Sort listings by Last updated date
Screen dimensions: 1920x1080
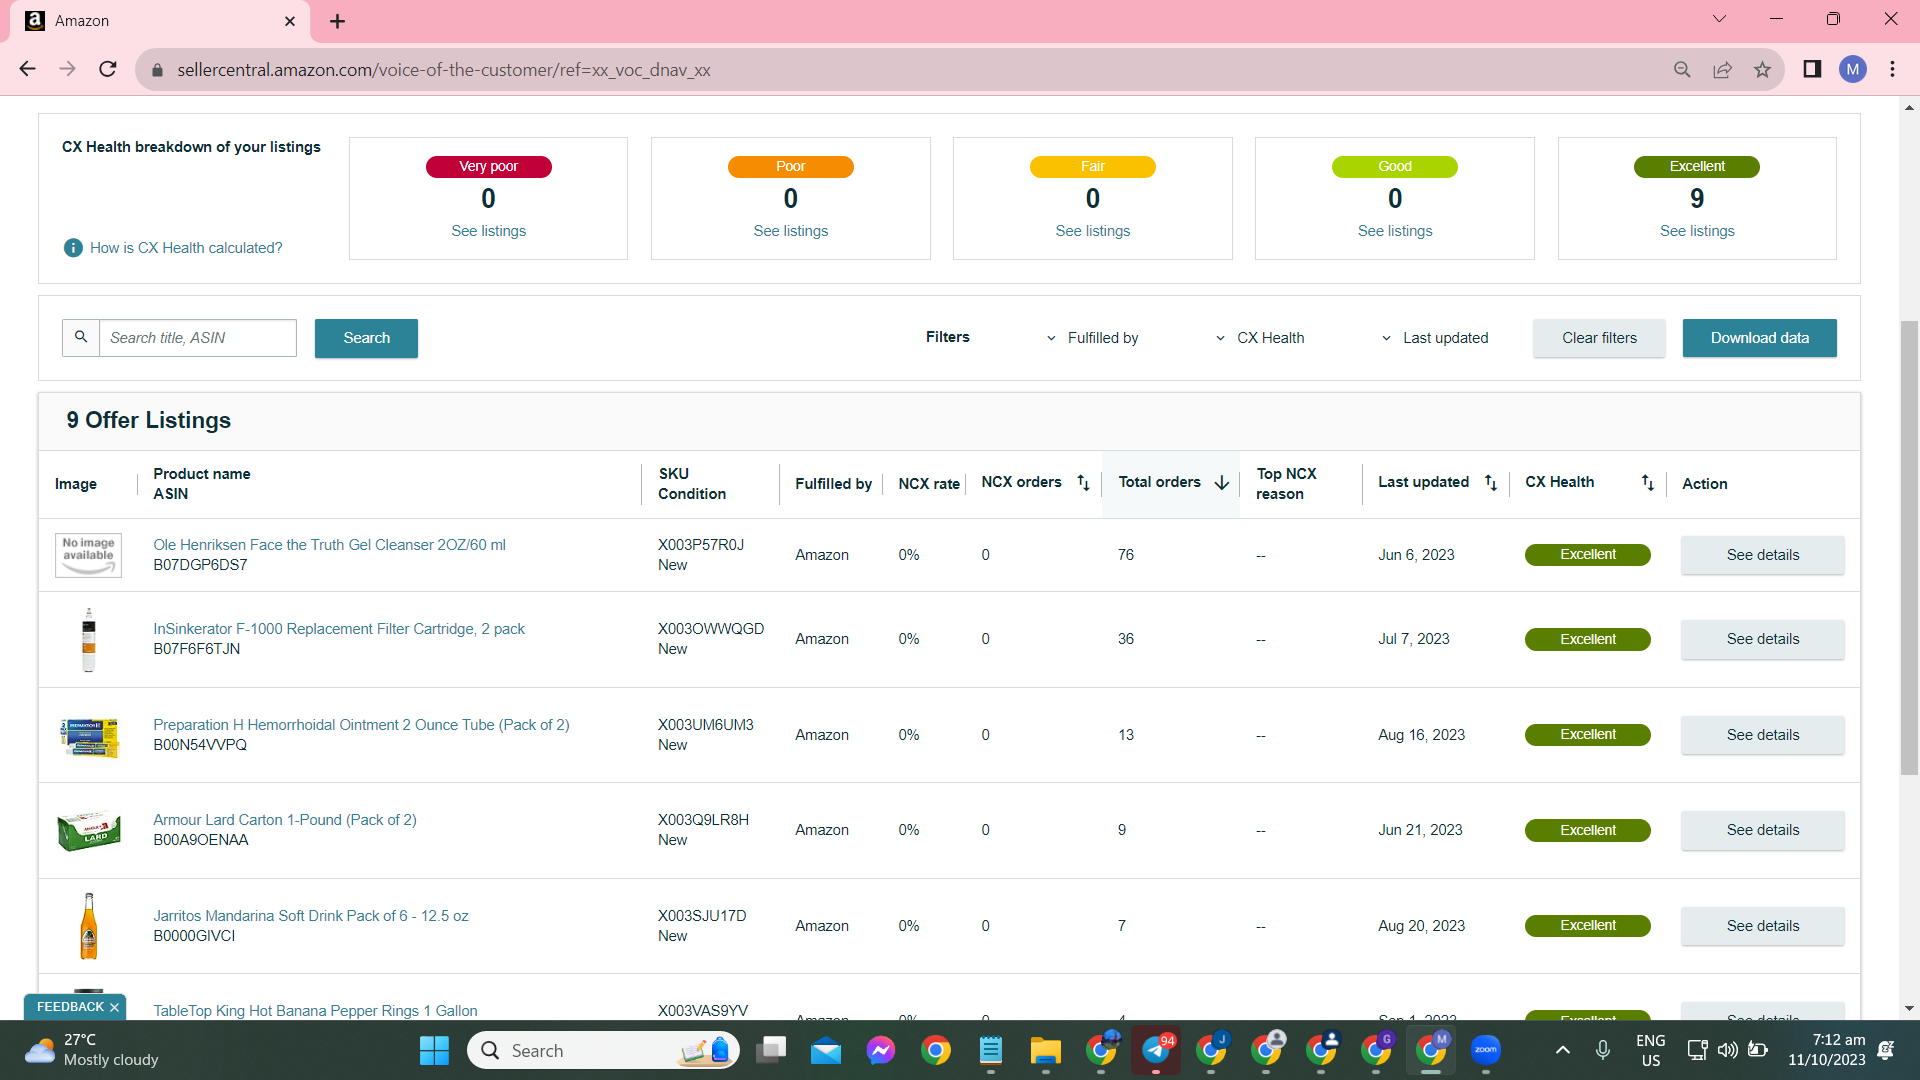pyautogui.click(x=1490, y=483)
